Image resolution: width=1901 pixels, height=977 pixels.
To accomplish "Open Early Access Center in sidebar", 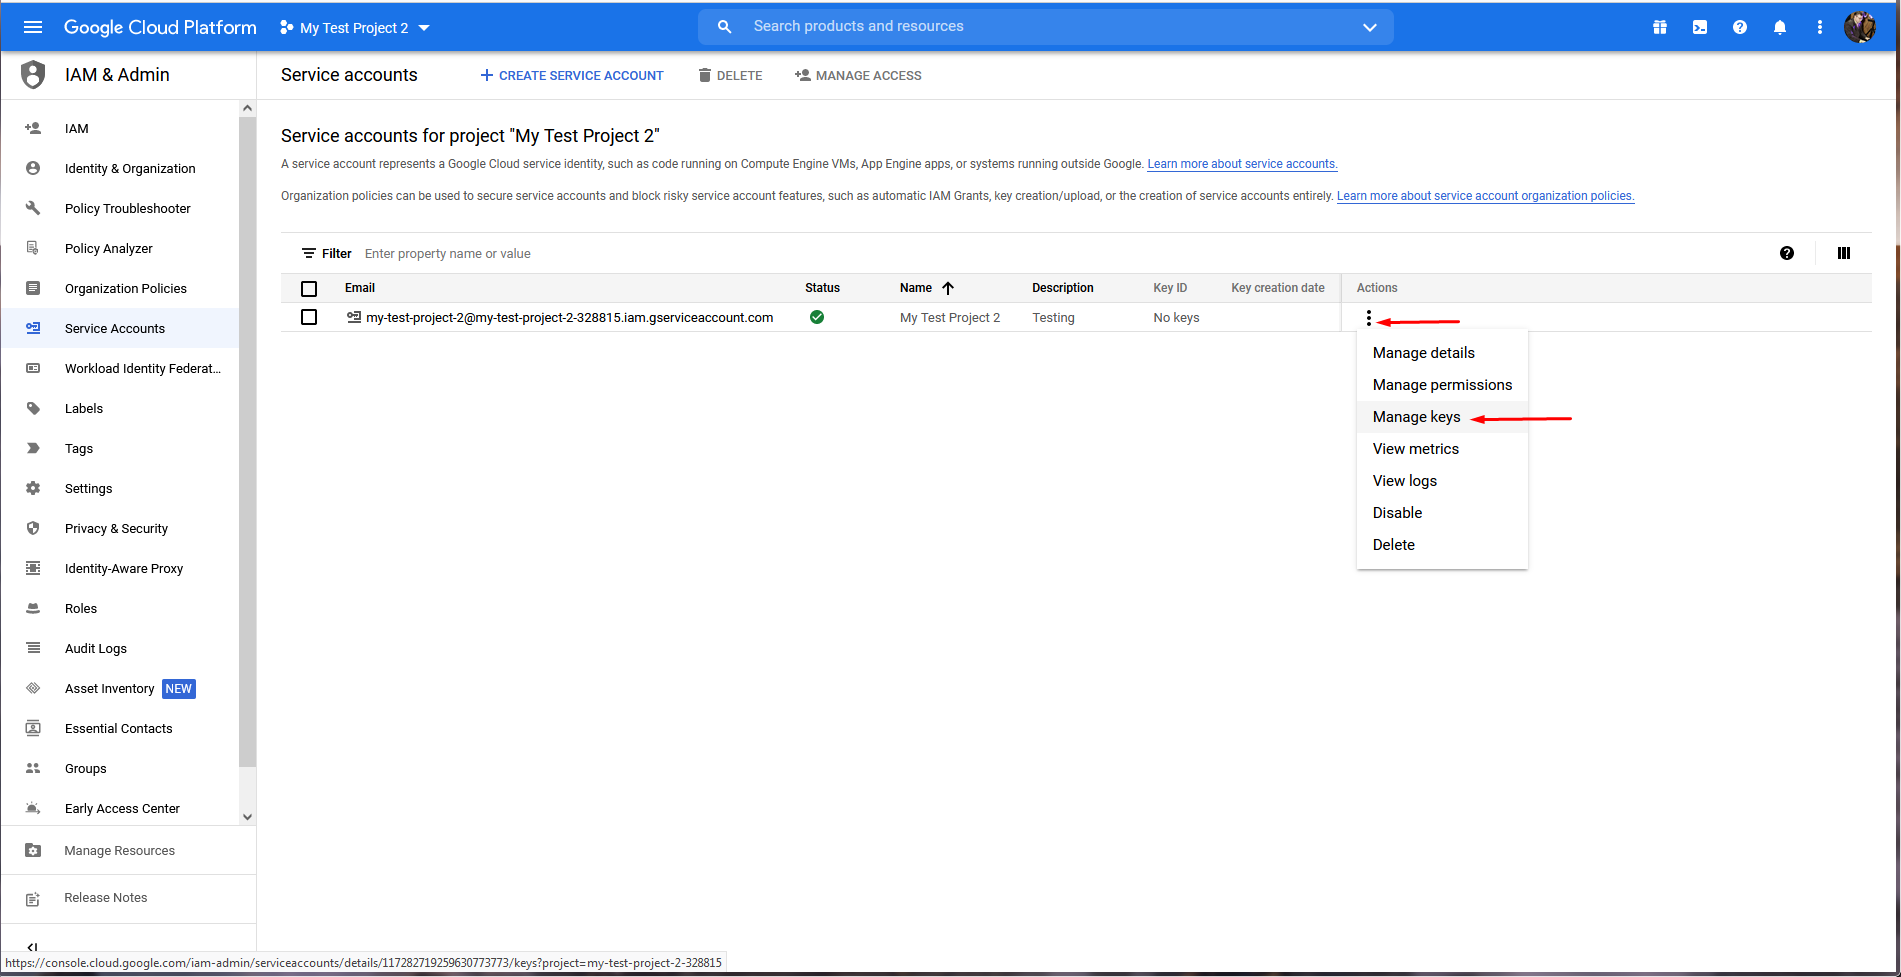I will tap(120, 808).
